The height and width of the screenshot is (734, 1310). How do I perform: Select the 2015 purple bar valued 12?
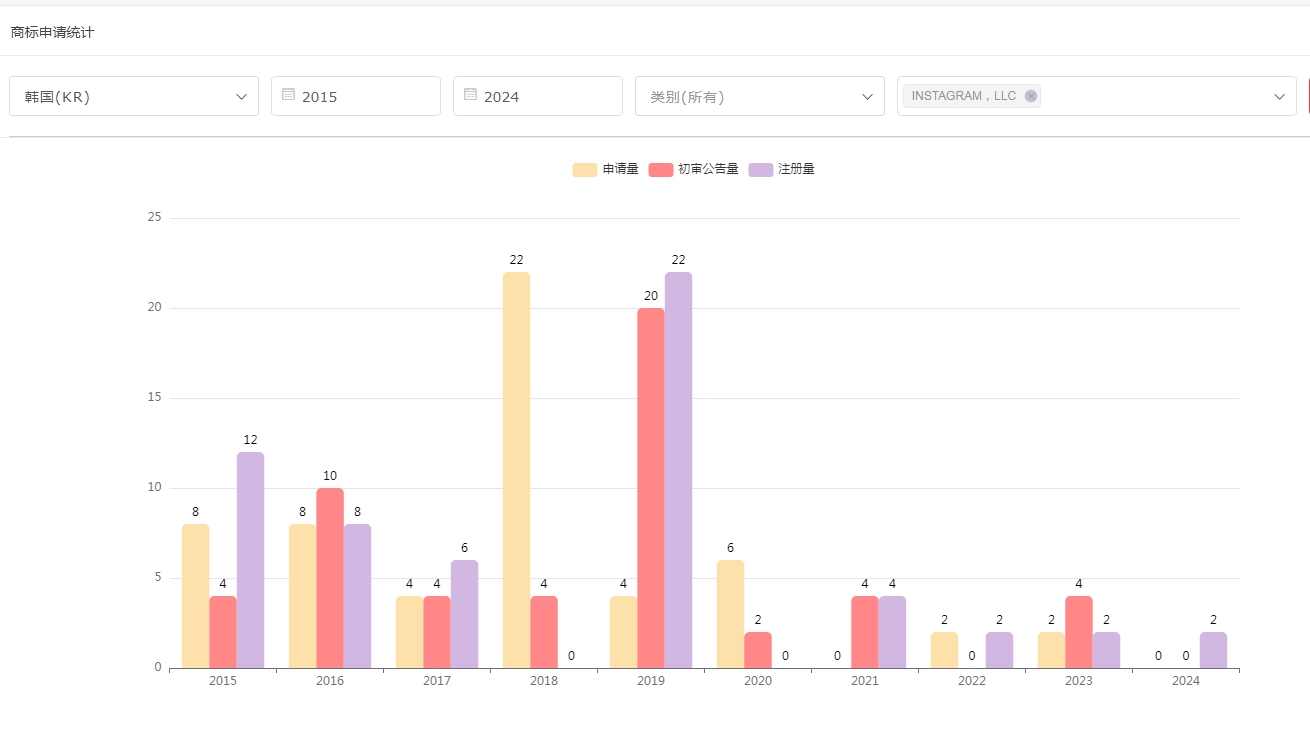click(250, 560)
